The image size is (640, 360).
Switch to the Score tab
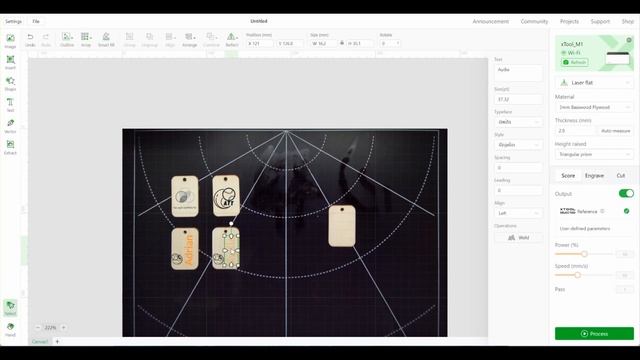click(568, 176)
